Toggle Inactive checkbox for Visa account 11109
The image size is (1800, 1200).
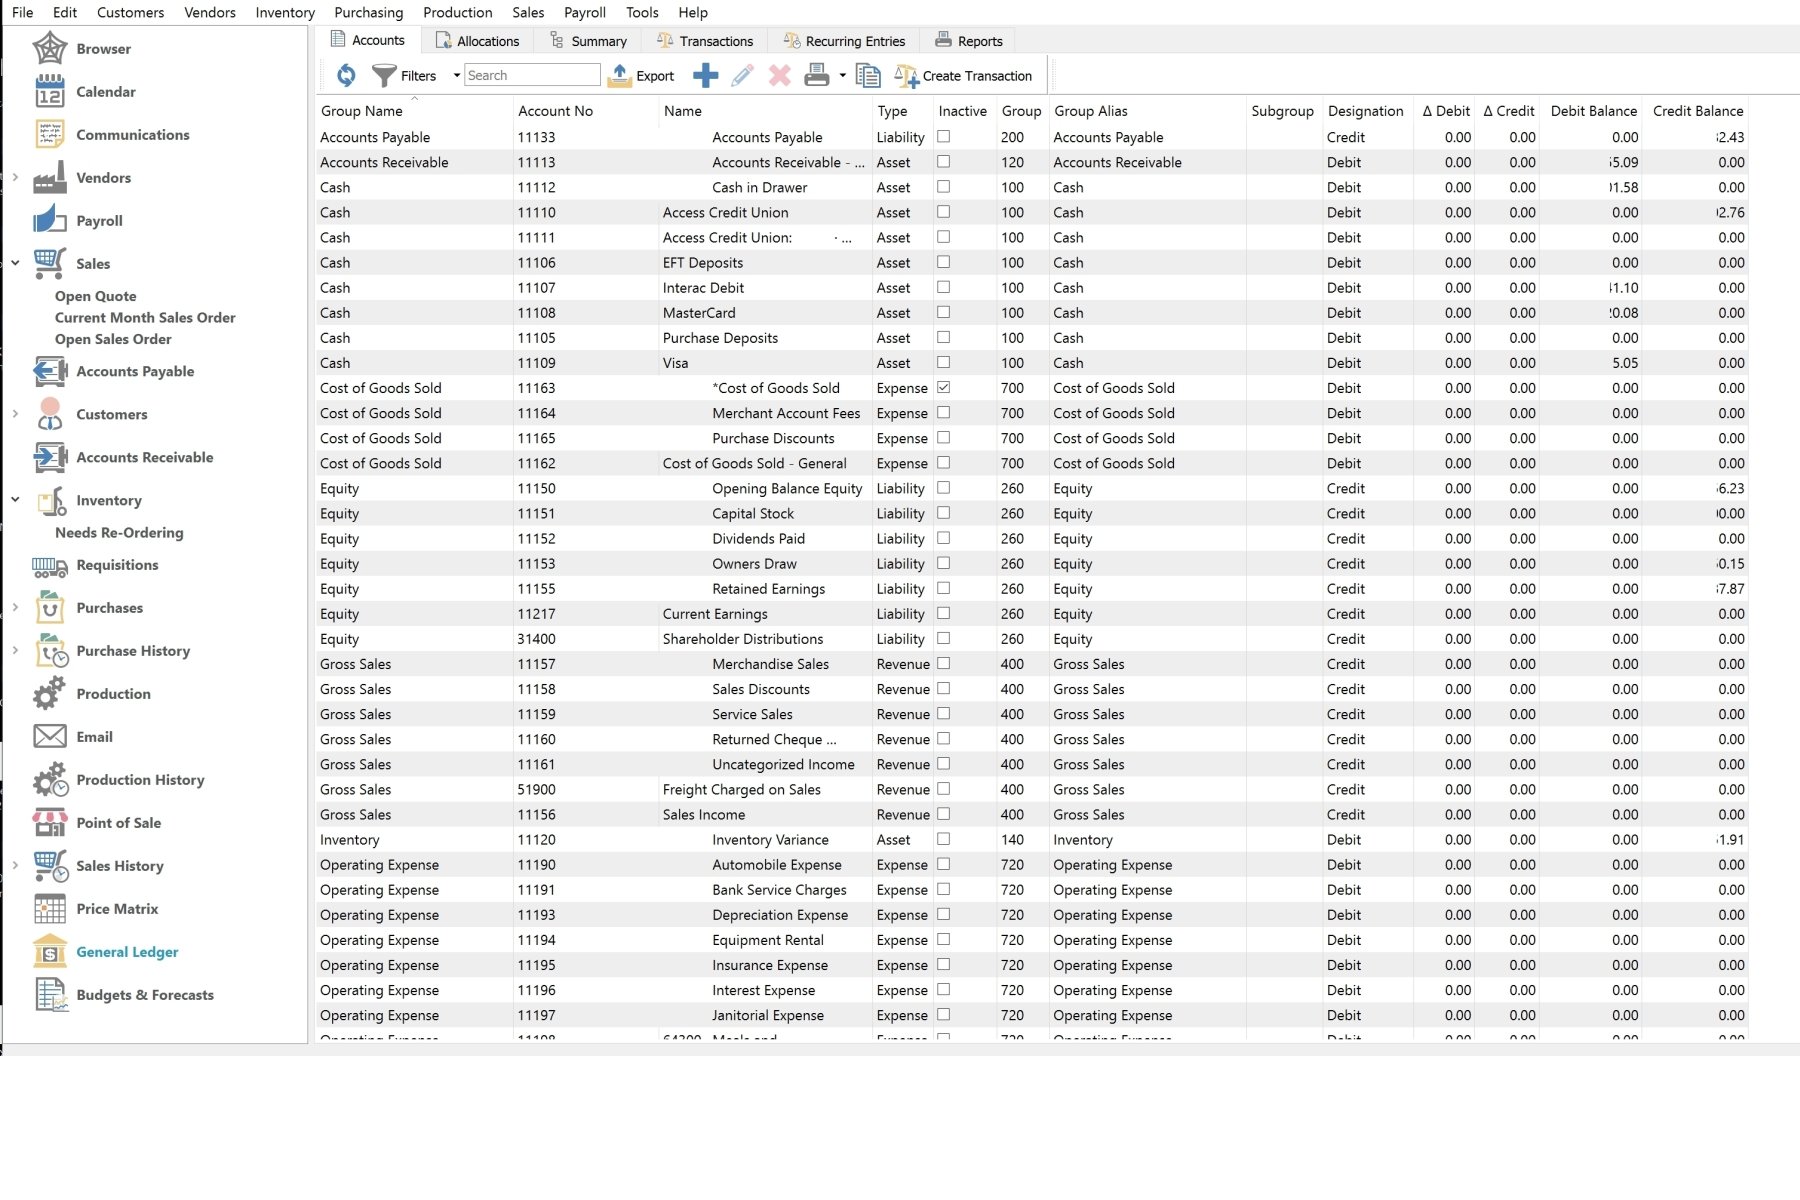[943, 362]
